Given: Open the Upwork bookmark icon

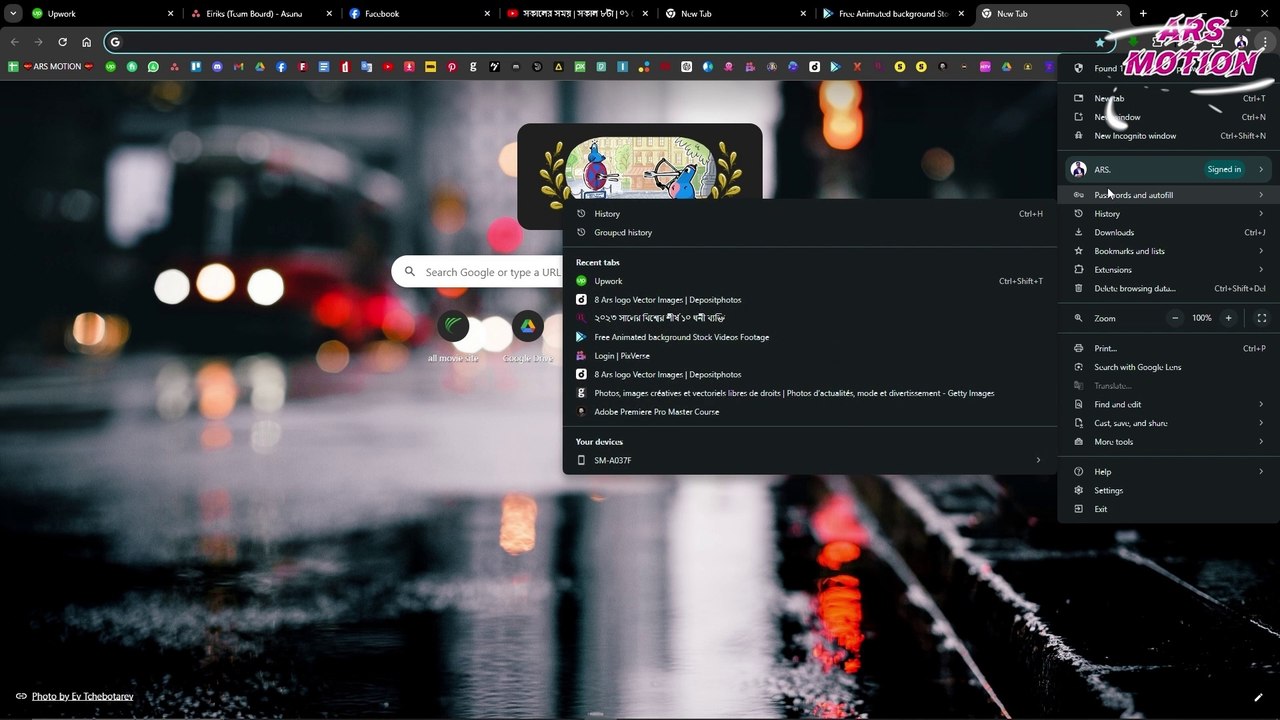Looking at the screenshot, I should pos(110,67).
